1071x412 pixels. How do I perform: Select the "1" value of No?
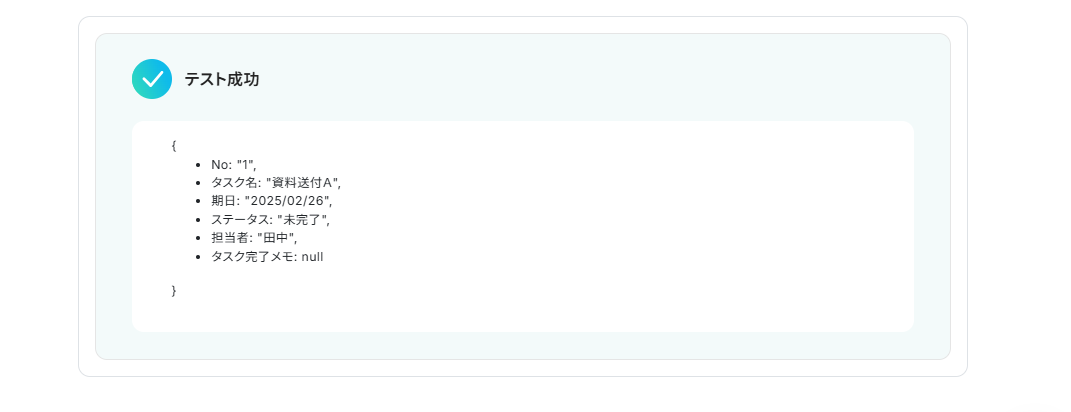click(x=246, y=164)
